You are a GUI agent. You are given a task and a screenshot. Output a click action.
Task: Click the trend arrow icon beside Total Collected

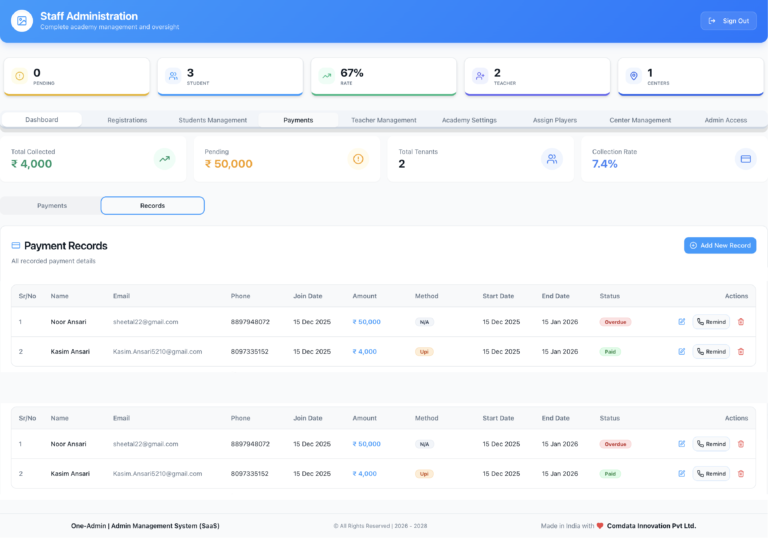coord(164,158)
